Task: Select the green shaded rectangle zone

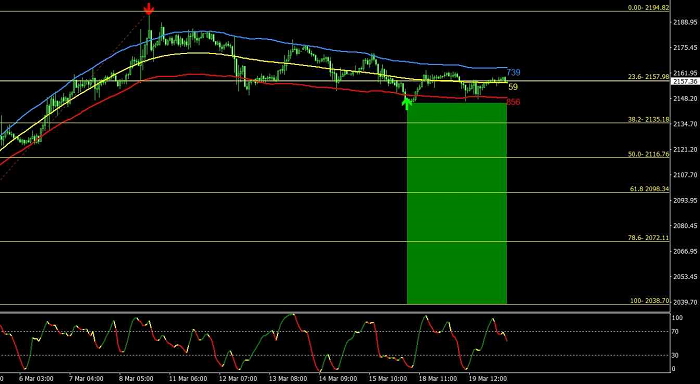Action: click(457, 203)
